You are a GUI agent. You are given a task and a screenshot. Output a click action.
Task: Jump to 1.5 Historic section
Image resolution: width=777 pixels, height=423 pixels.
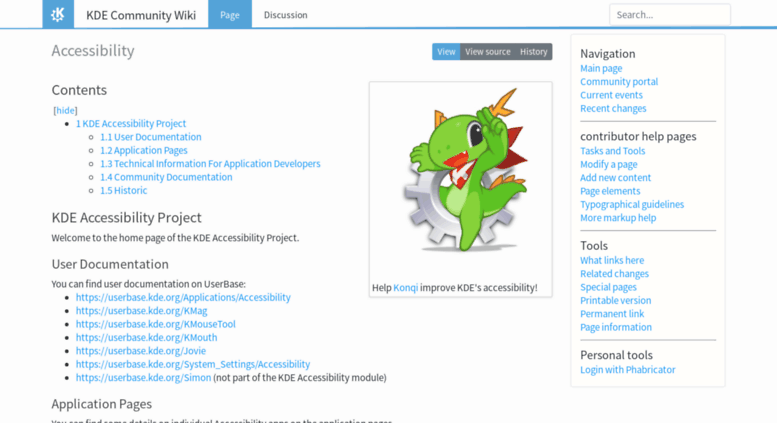click(123, 190)
